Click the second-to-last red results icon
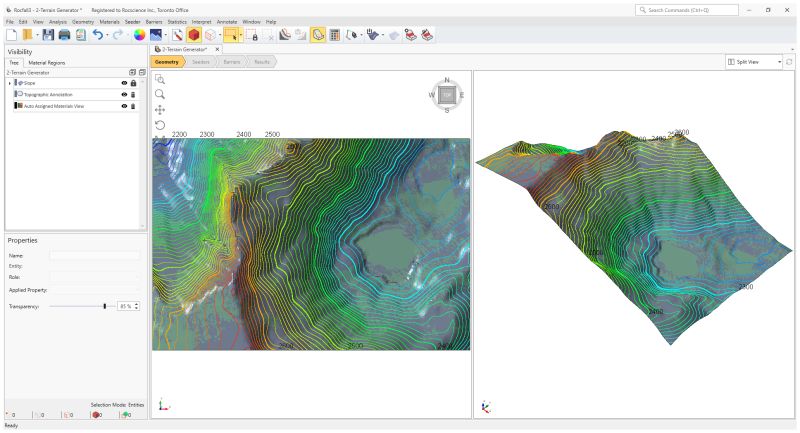 pyautogui.click(x=411, y=35)
